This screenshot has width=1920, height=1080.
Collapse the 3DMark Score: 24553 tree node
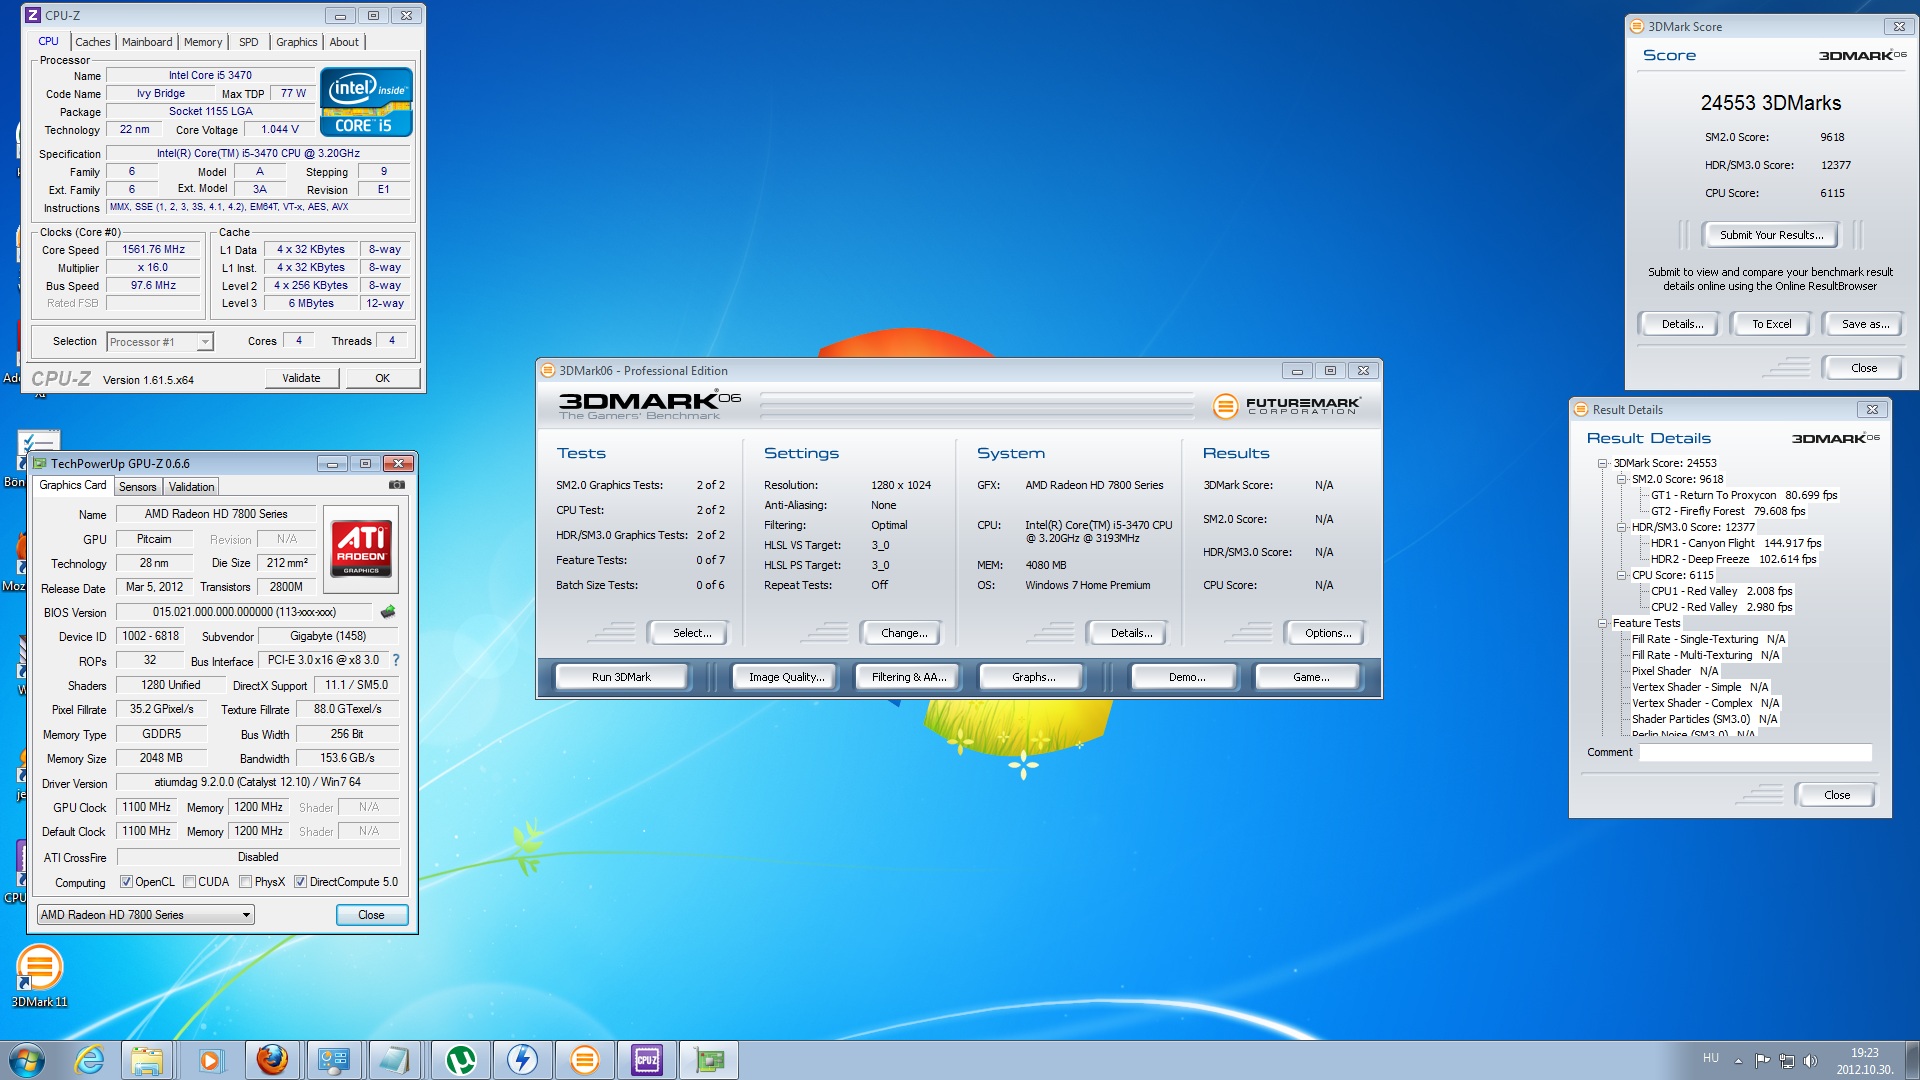[1602, 463]
